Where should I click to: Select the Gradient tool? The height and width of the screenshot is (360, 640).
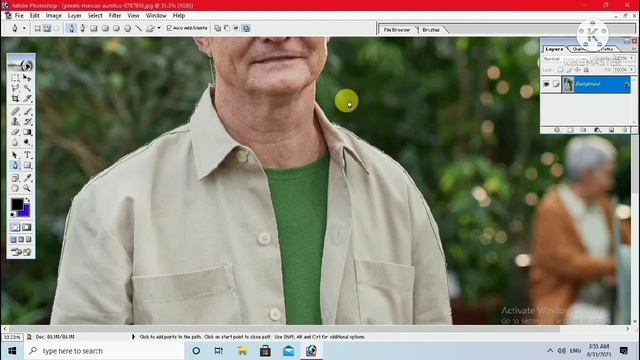[27, 132]
